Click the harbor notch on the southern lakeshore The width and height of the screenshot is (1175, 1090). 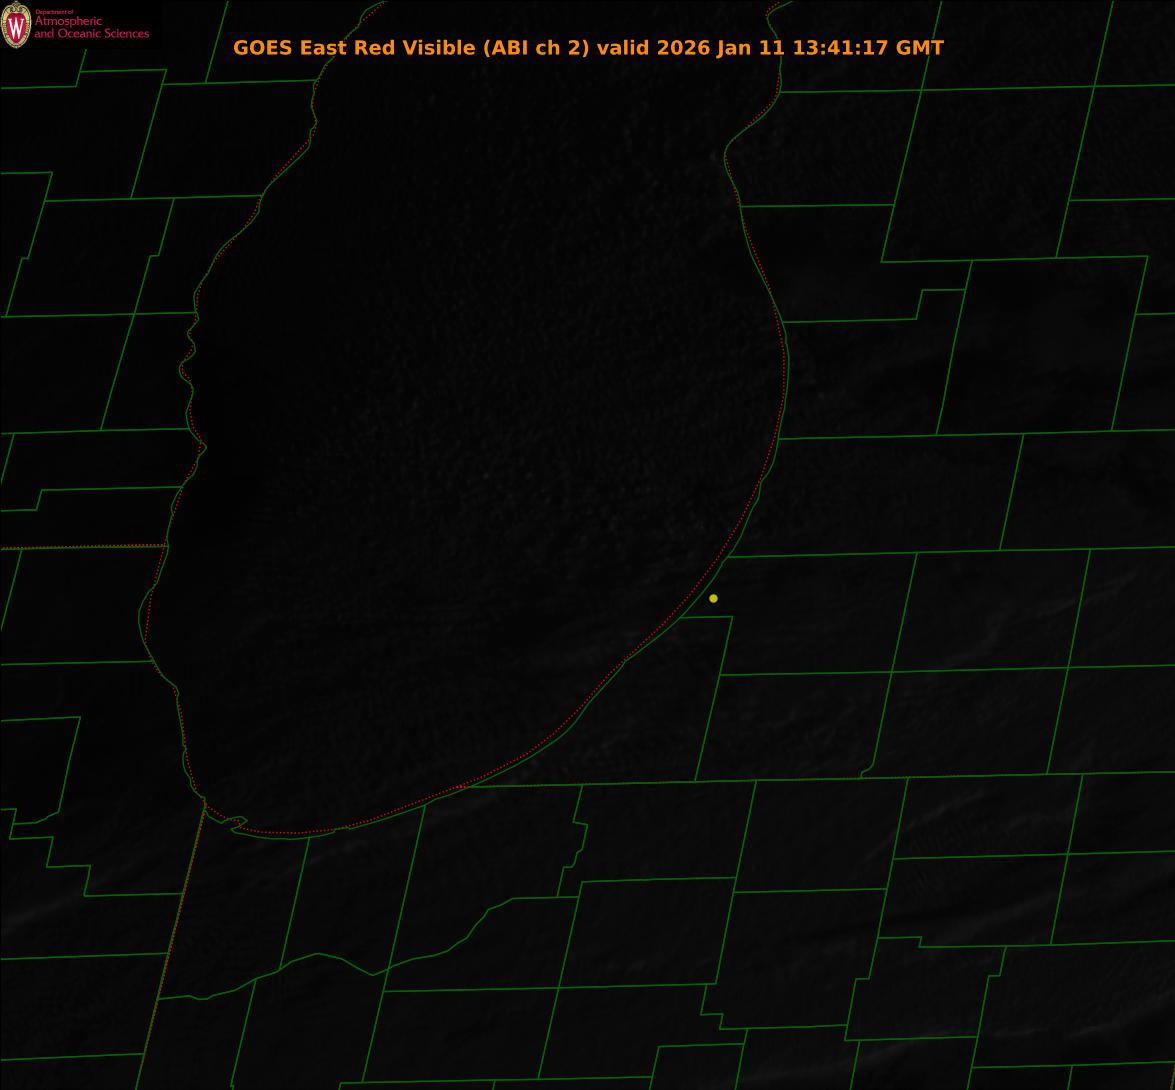tap(235, 823)
